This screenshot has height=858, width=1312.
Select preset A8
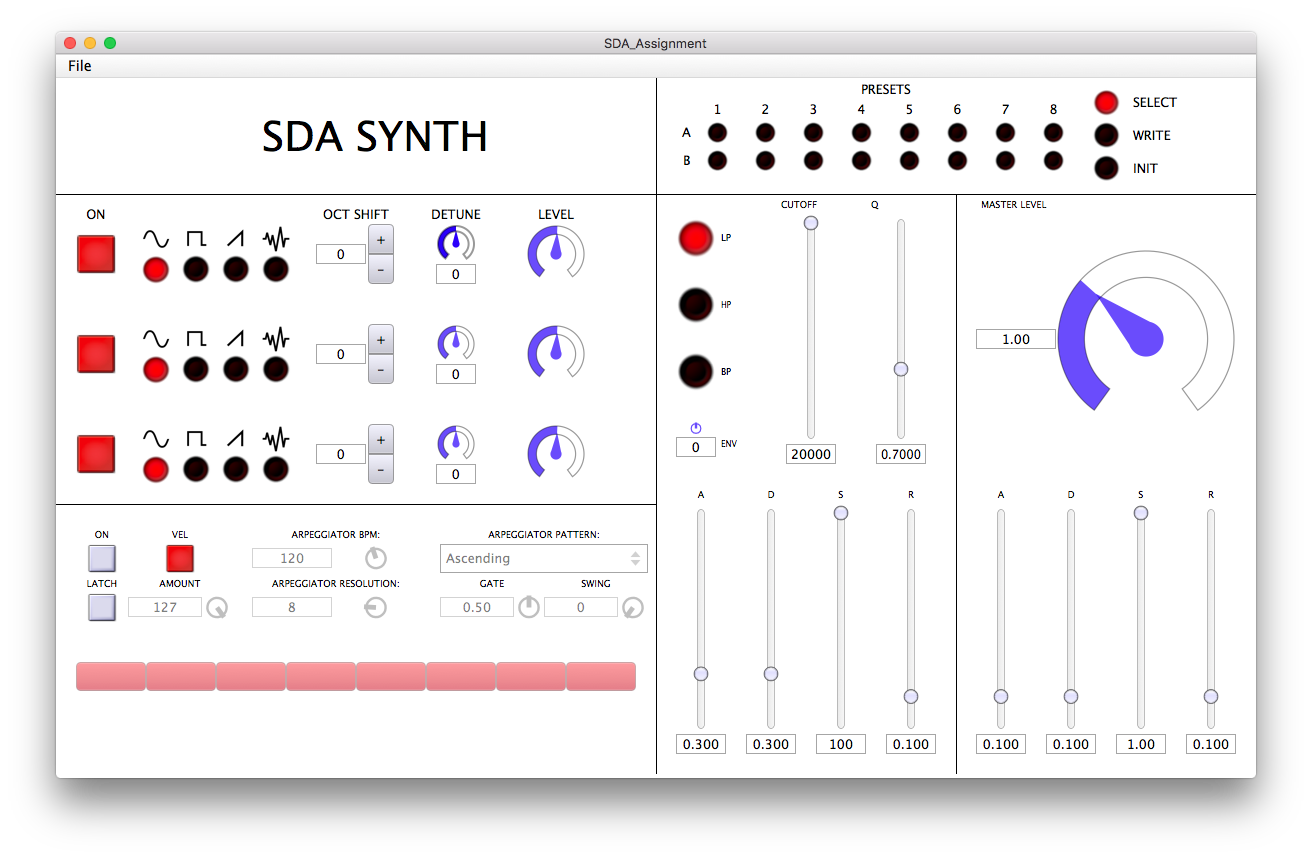coord(1053,132)
